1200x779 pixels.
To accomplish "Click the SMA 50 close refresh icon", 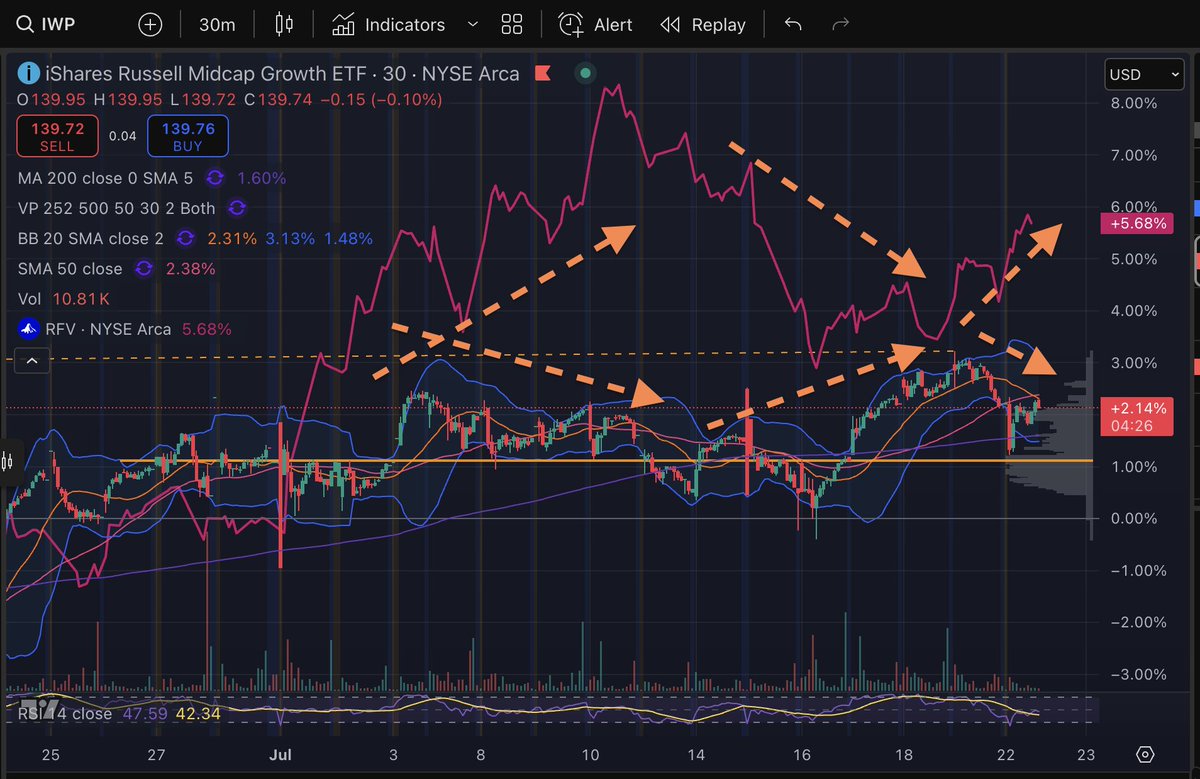I will 144,268.
